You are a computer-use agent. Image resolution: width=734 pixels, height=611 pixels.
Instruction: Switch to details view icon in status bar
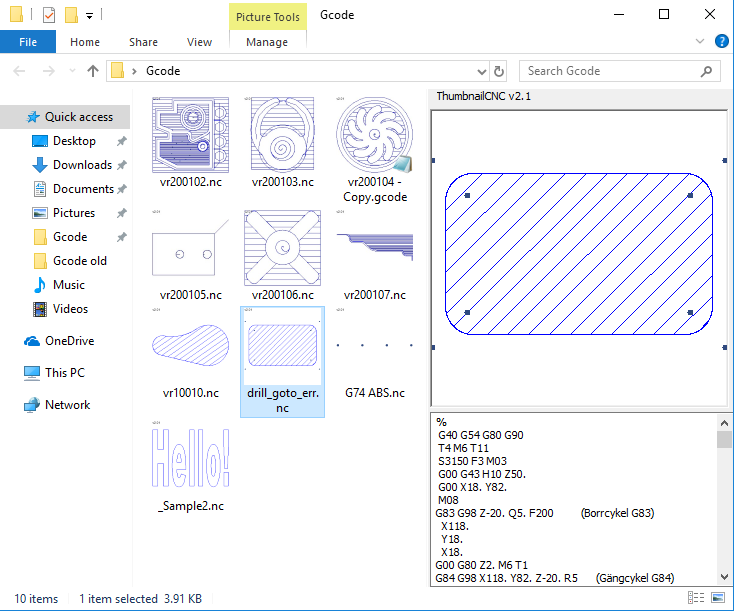696,597
